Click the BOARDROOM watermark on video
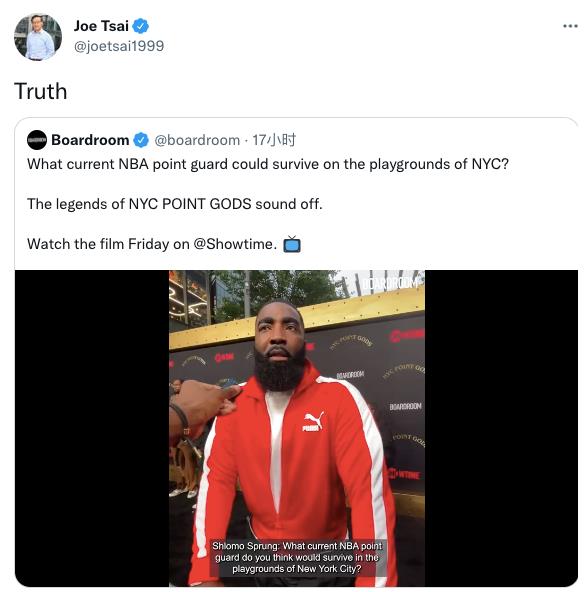This screenshot has width=588, height=592. point(390,284)
